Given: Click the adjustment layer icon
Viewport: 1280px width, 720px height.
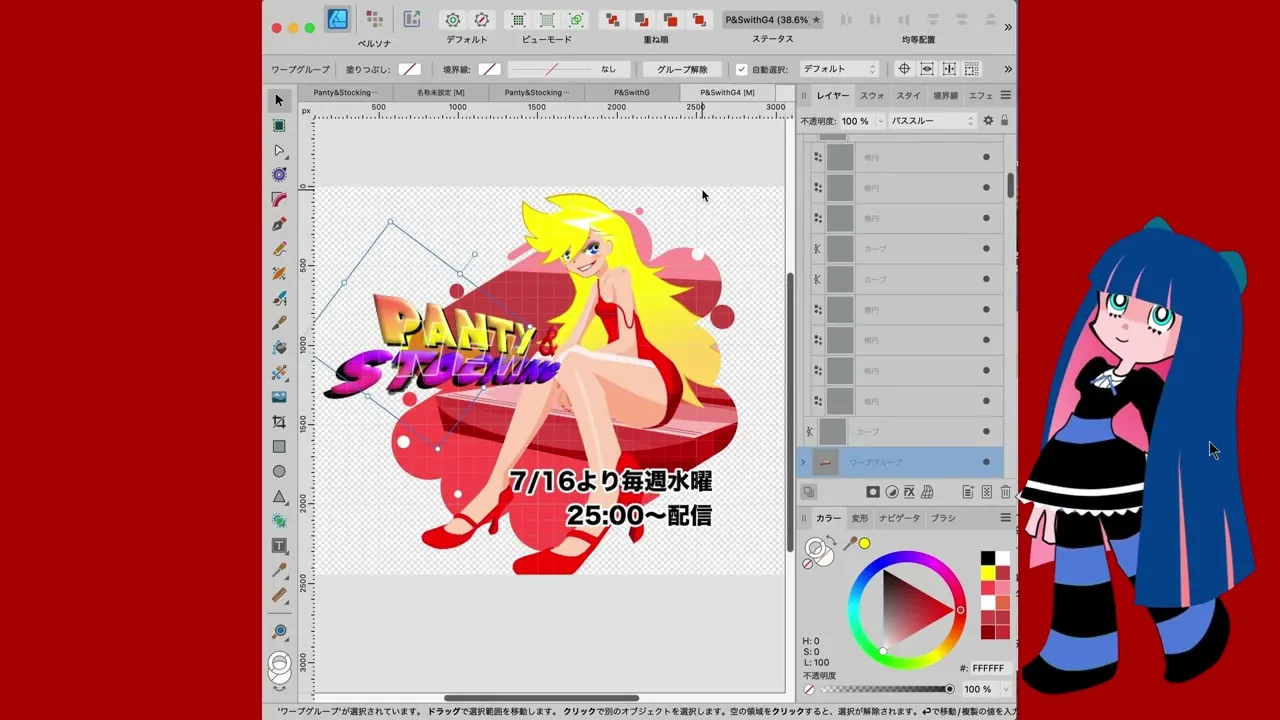Looking at the screenshot, I should pyautogui.click(x=891, y=492).
